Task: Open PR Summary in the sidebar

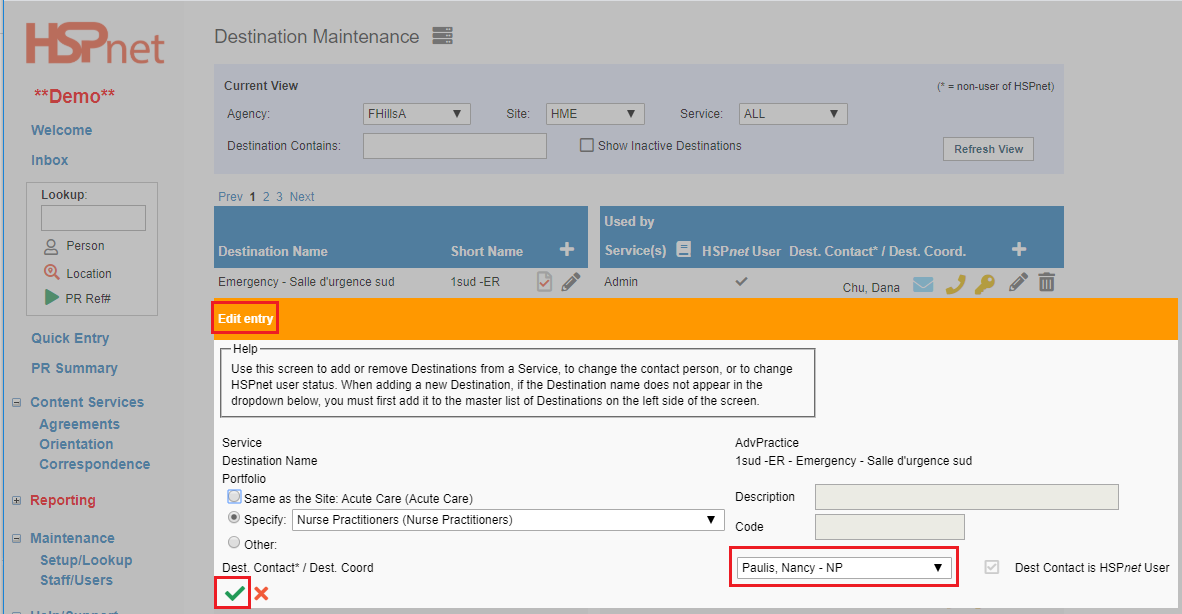Action: point(75,368)
